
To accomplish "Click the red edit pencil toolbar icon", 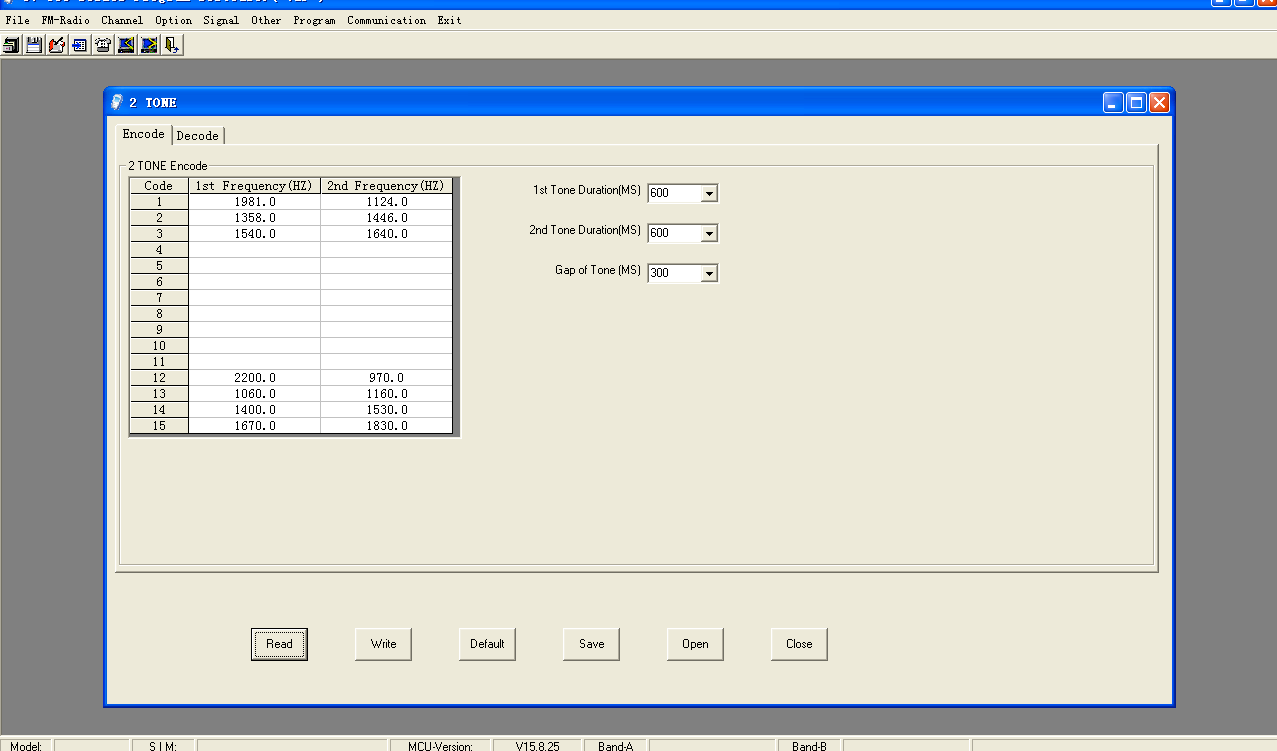I will point(57,45).
